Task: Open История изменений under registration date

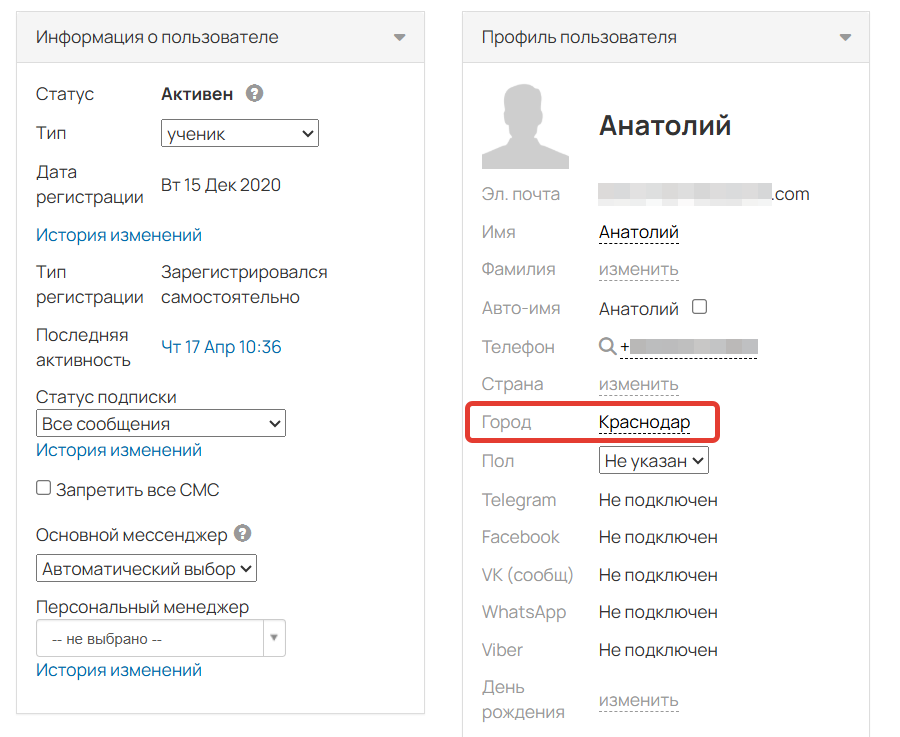Action: pos(119,235)
